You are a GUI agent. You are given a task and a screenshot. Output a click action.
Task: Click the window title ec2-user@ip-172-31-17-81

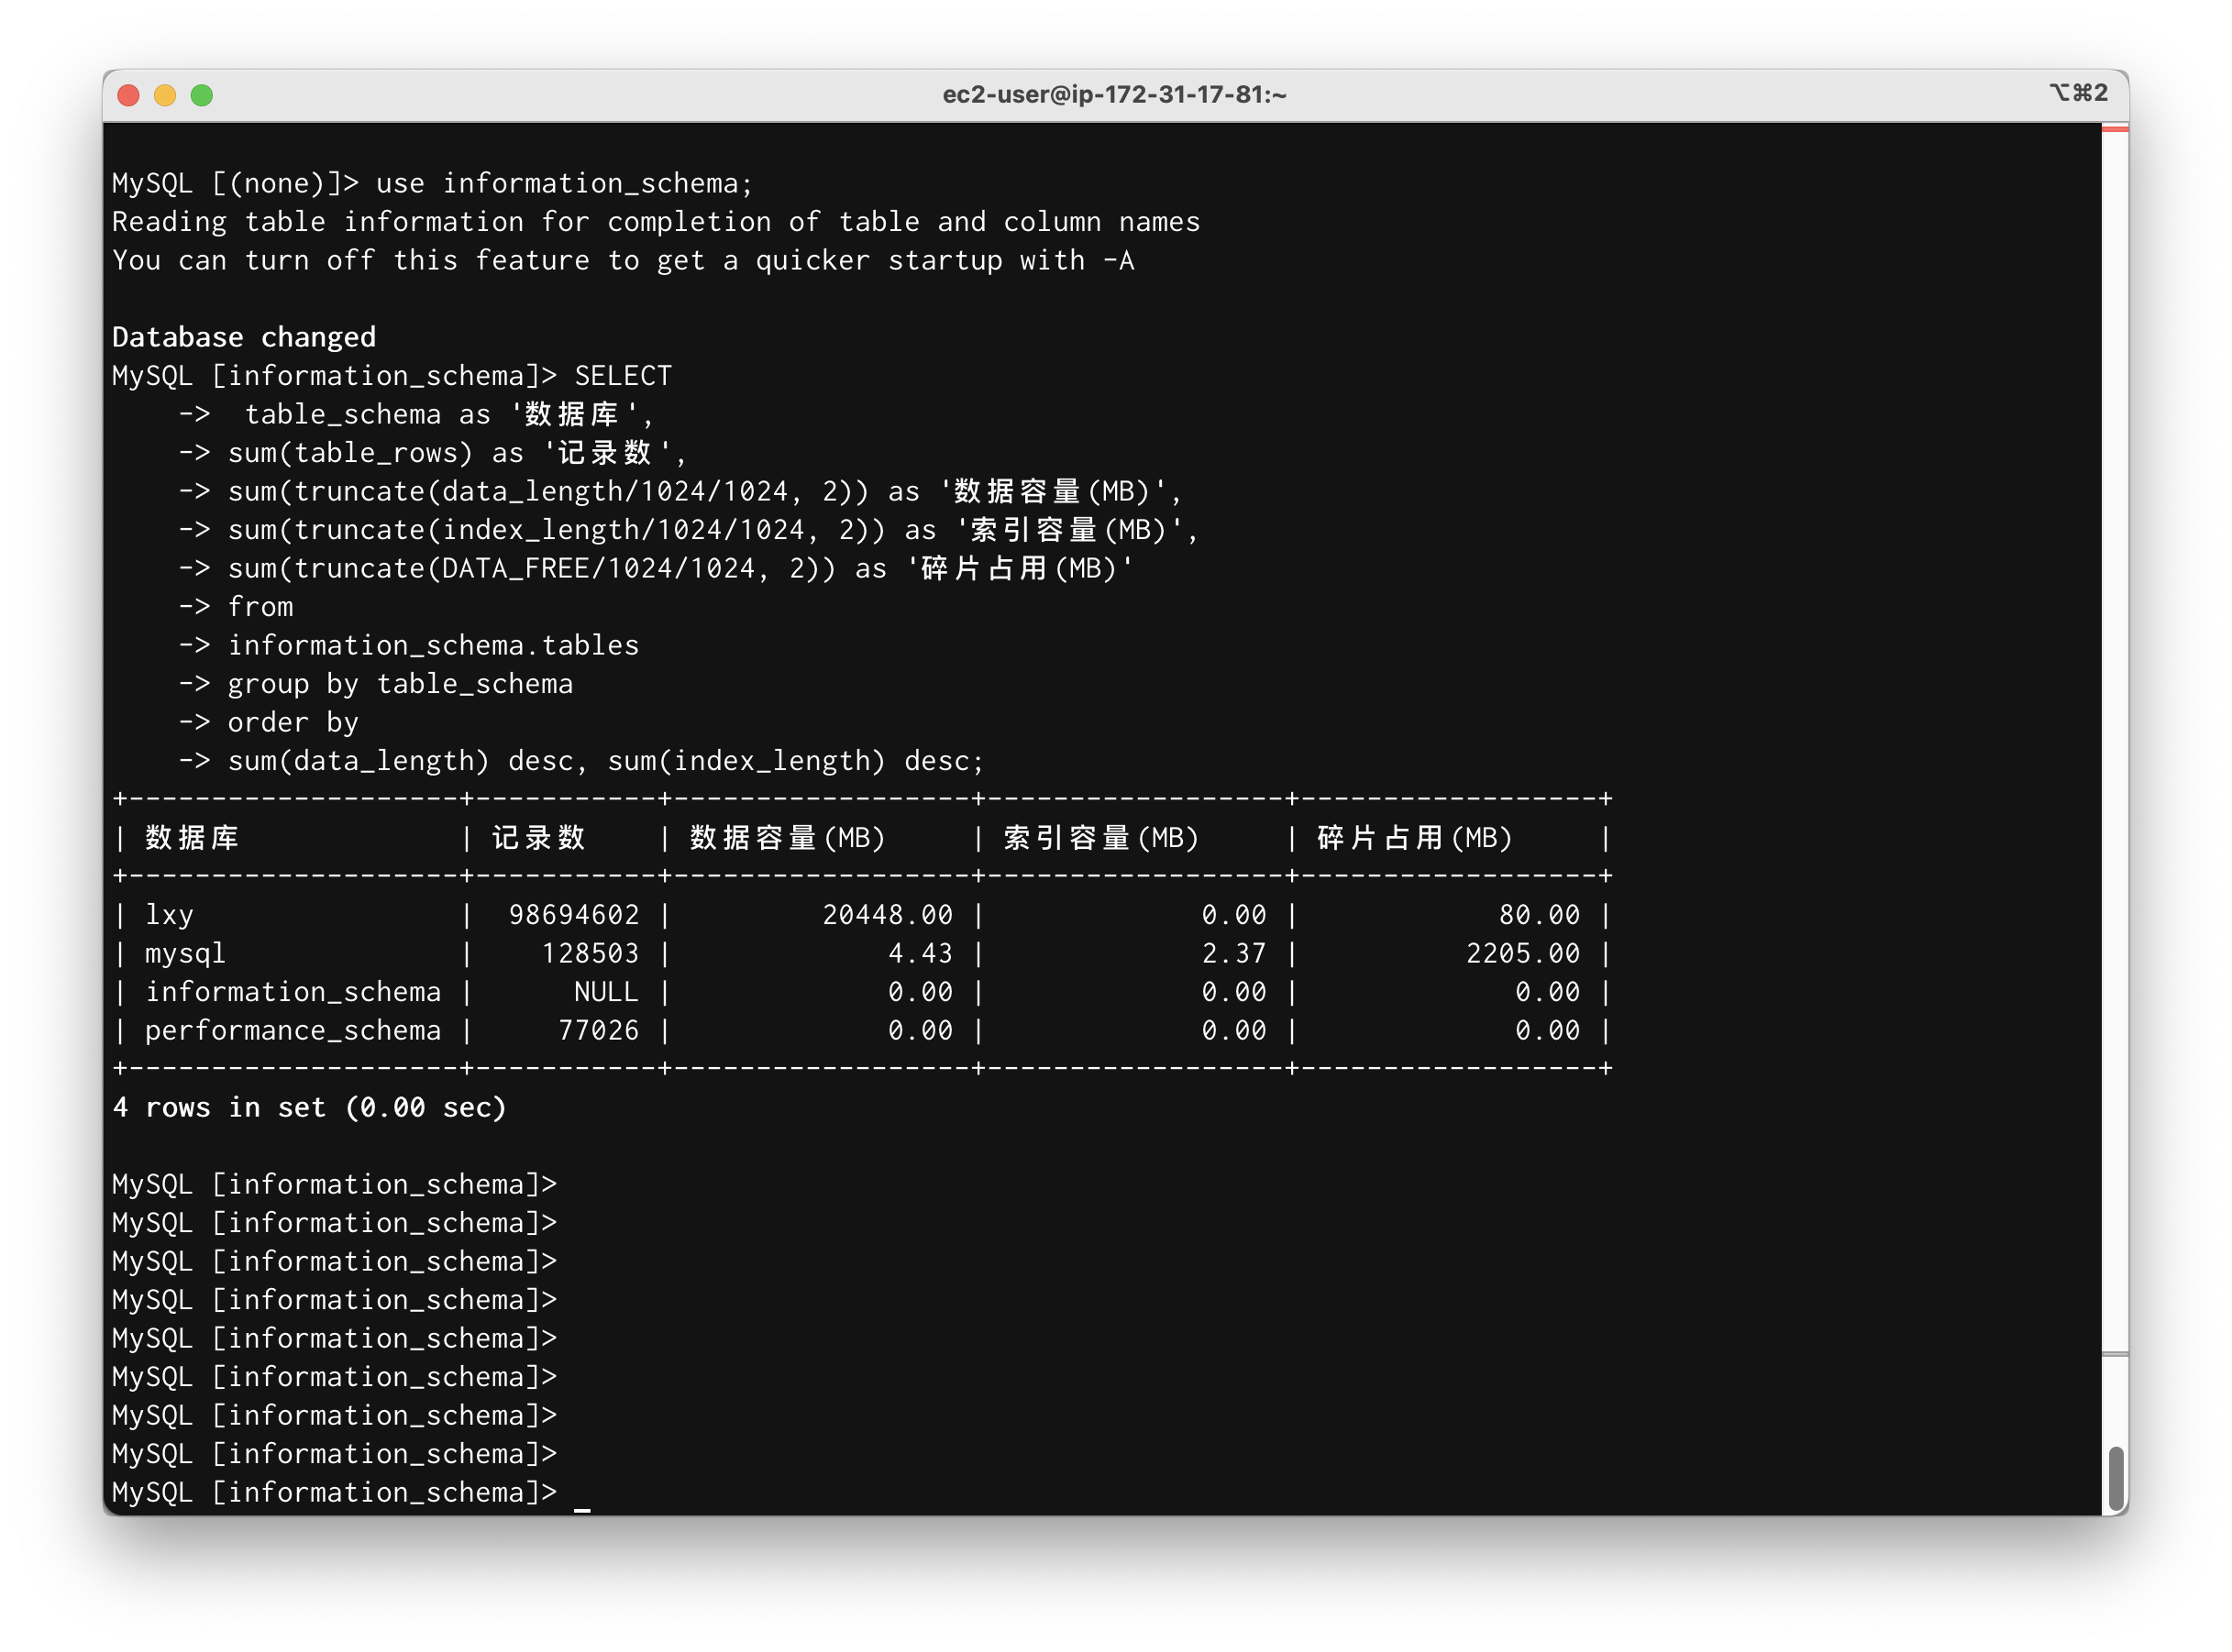tap(1114, 94)
